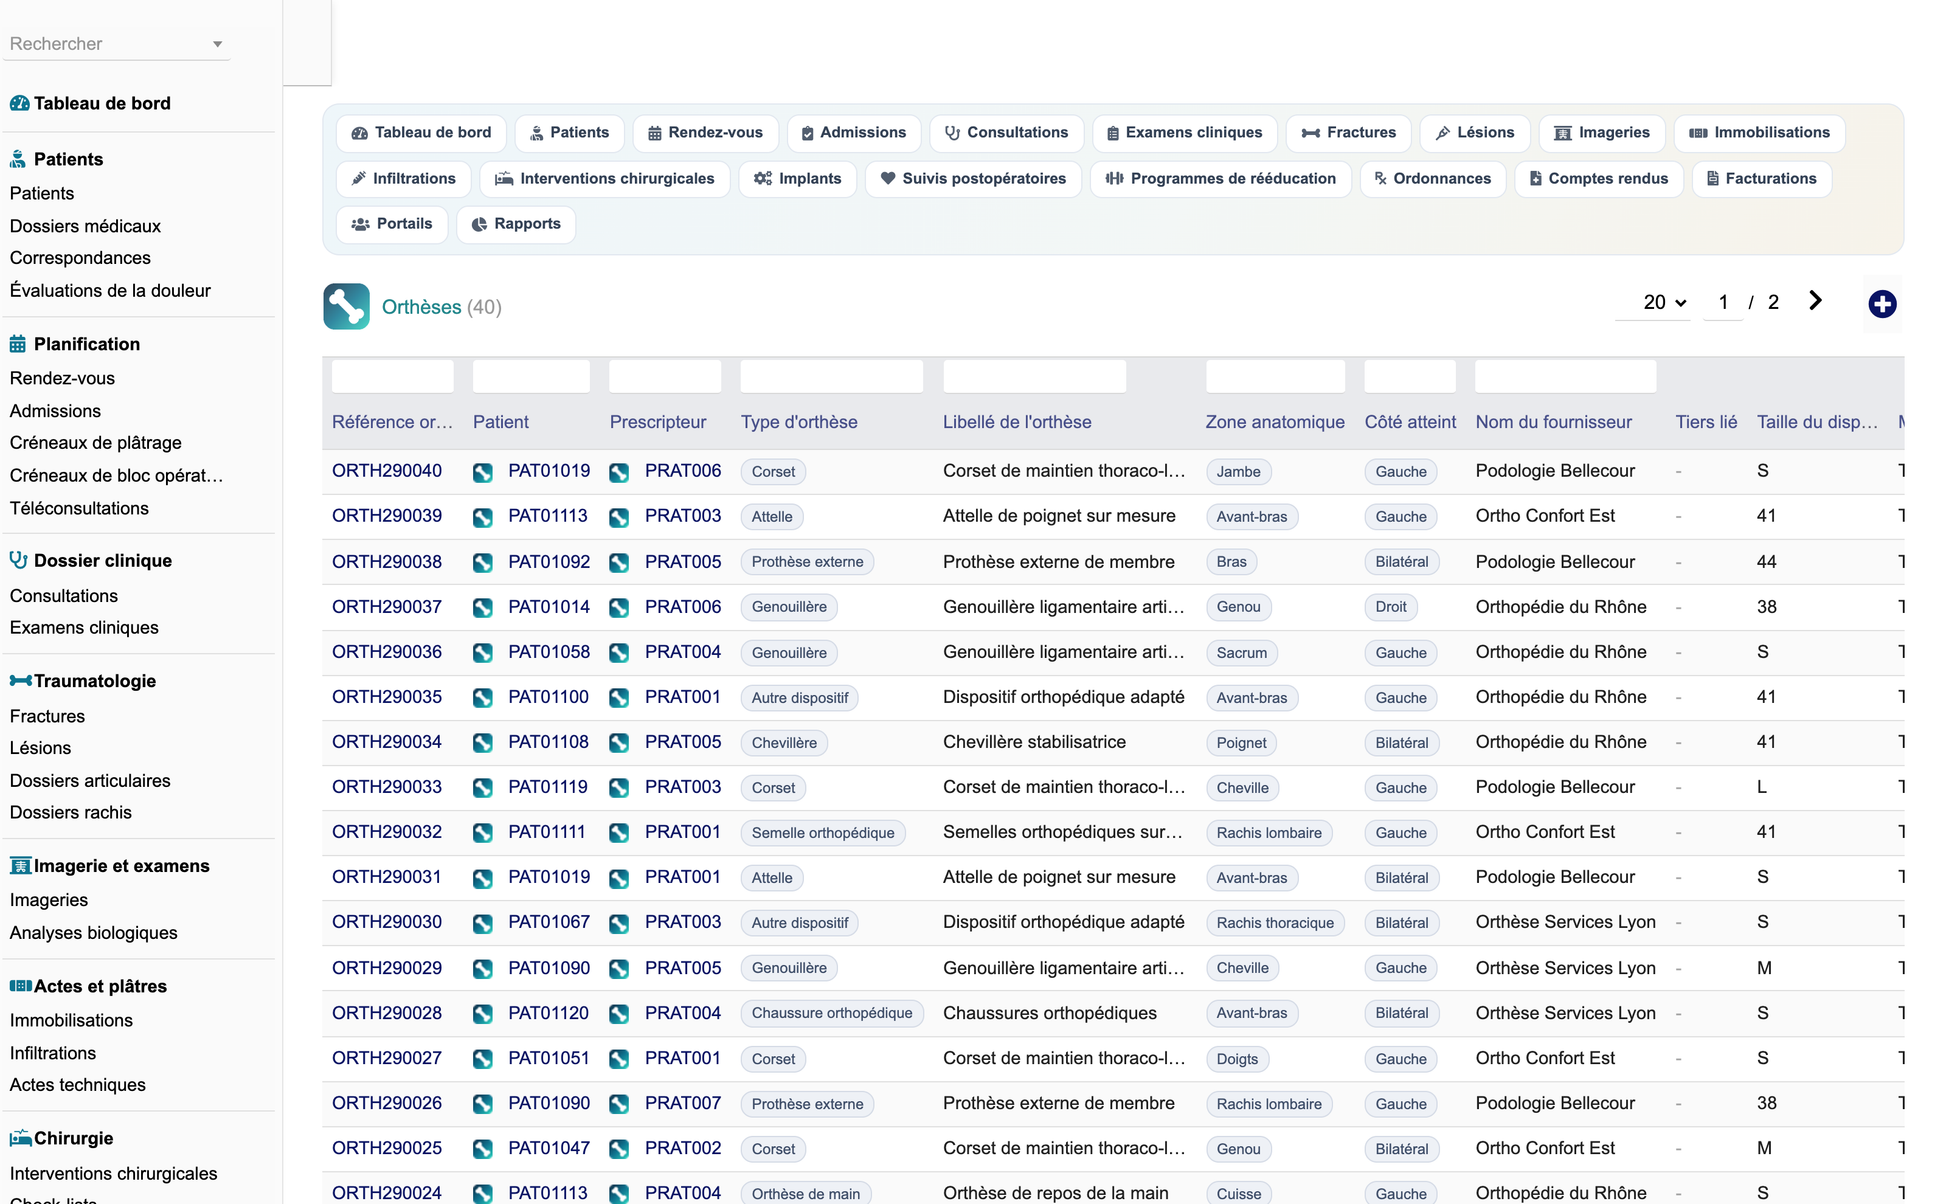This screenshot has width=1946, height=1204.
Task: Click patient icon beside PAT01067
Action: point(483,923)
